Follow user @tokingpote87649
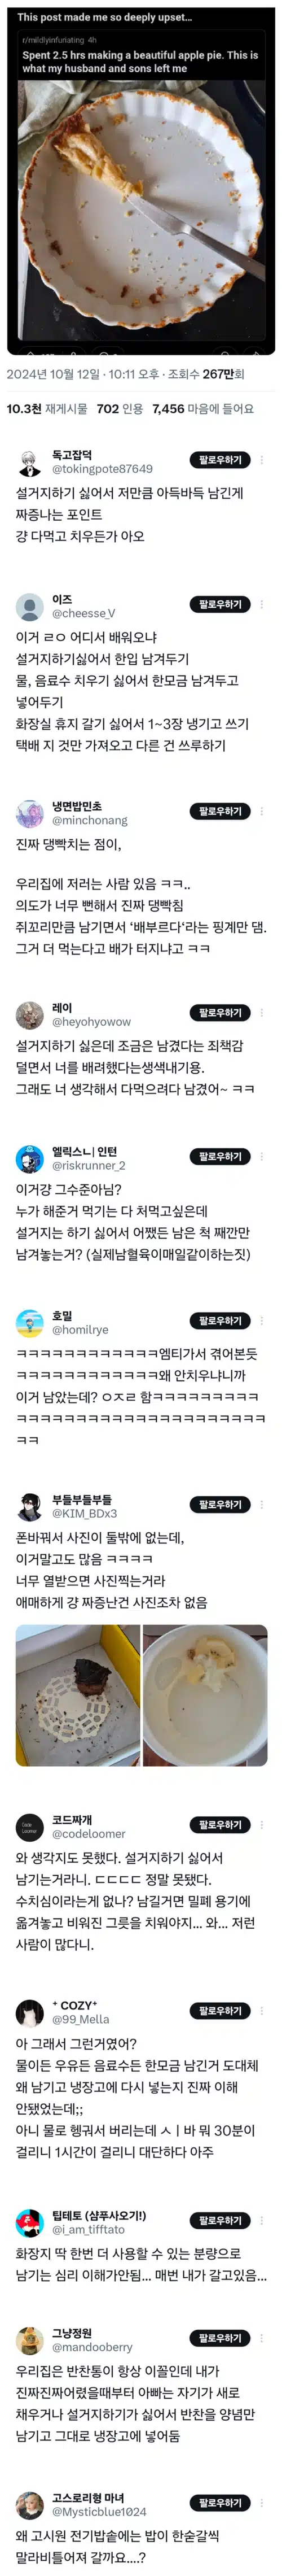The width and height of the screenshot is (282, 2576). pos(220,460)
